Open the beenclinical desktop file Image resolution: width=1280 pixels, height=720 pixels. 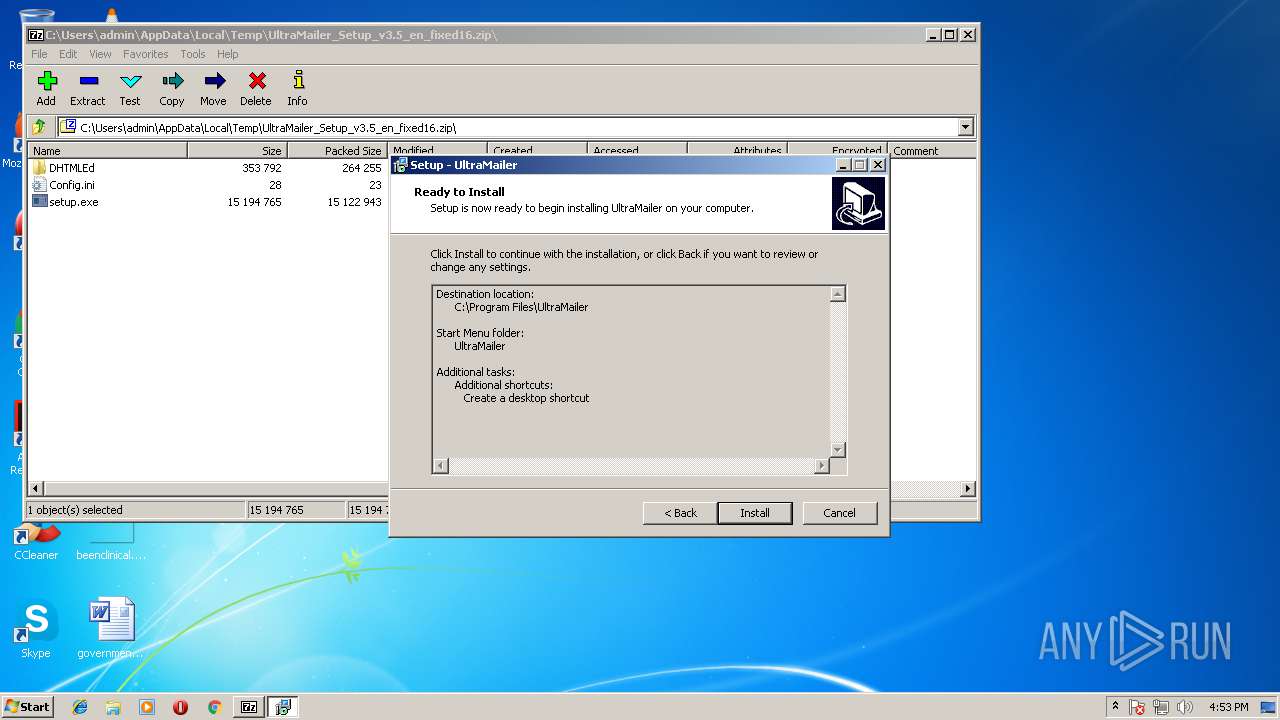pos(111,543)
